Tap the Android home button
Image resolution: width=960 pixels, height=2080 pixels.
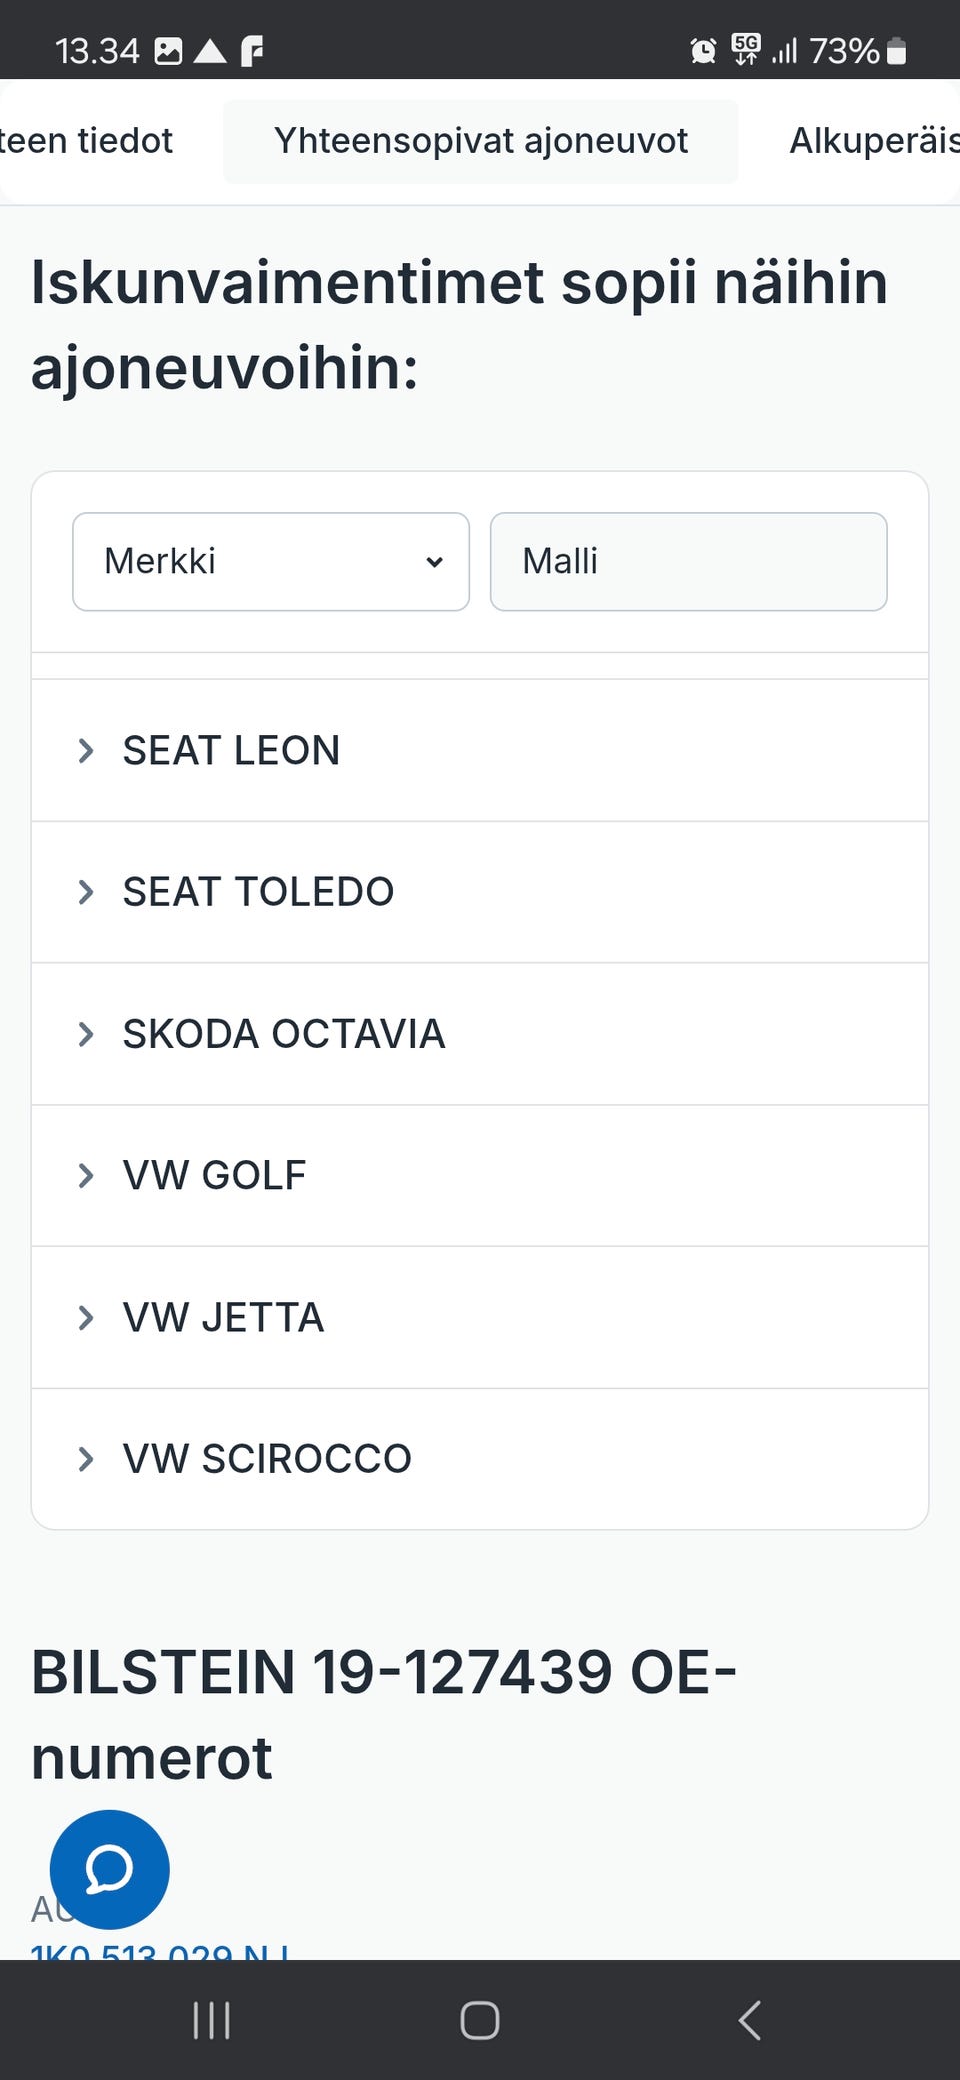tap(479, 2019)
